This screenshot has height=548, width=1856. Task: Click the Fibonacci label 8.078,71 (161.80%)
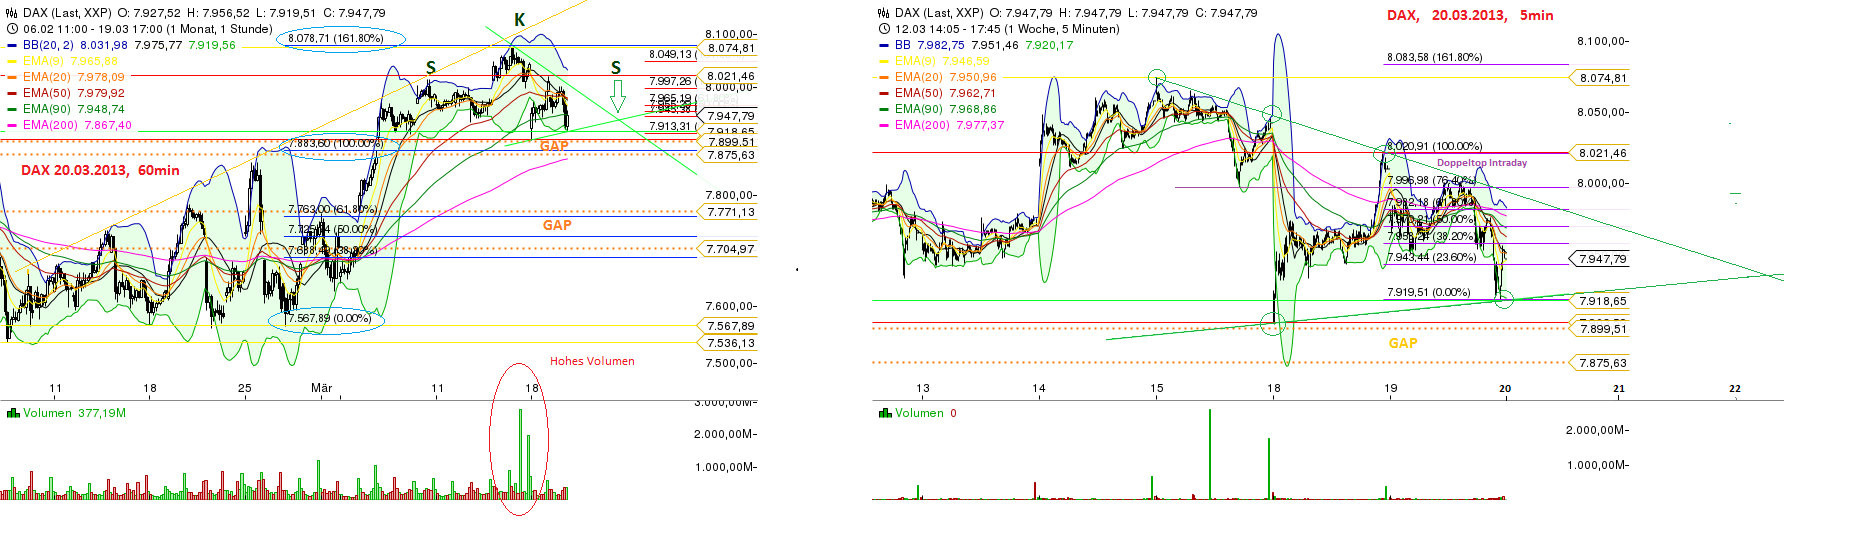pyautogui.click(x=336, y=38)
